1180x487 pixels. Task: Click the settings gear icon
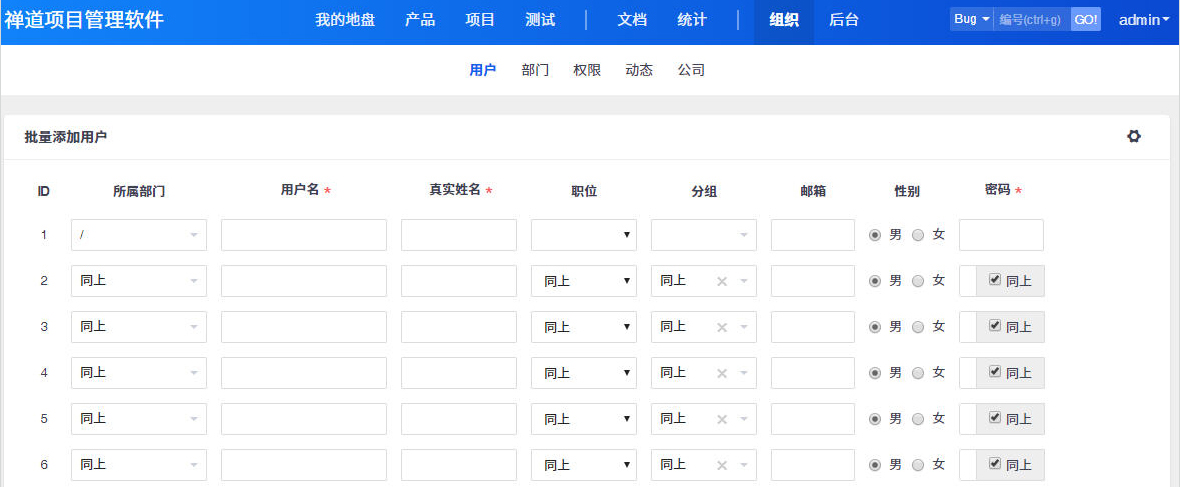1134,137
